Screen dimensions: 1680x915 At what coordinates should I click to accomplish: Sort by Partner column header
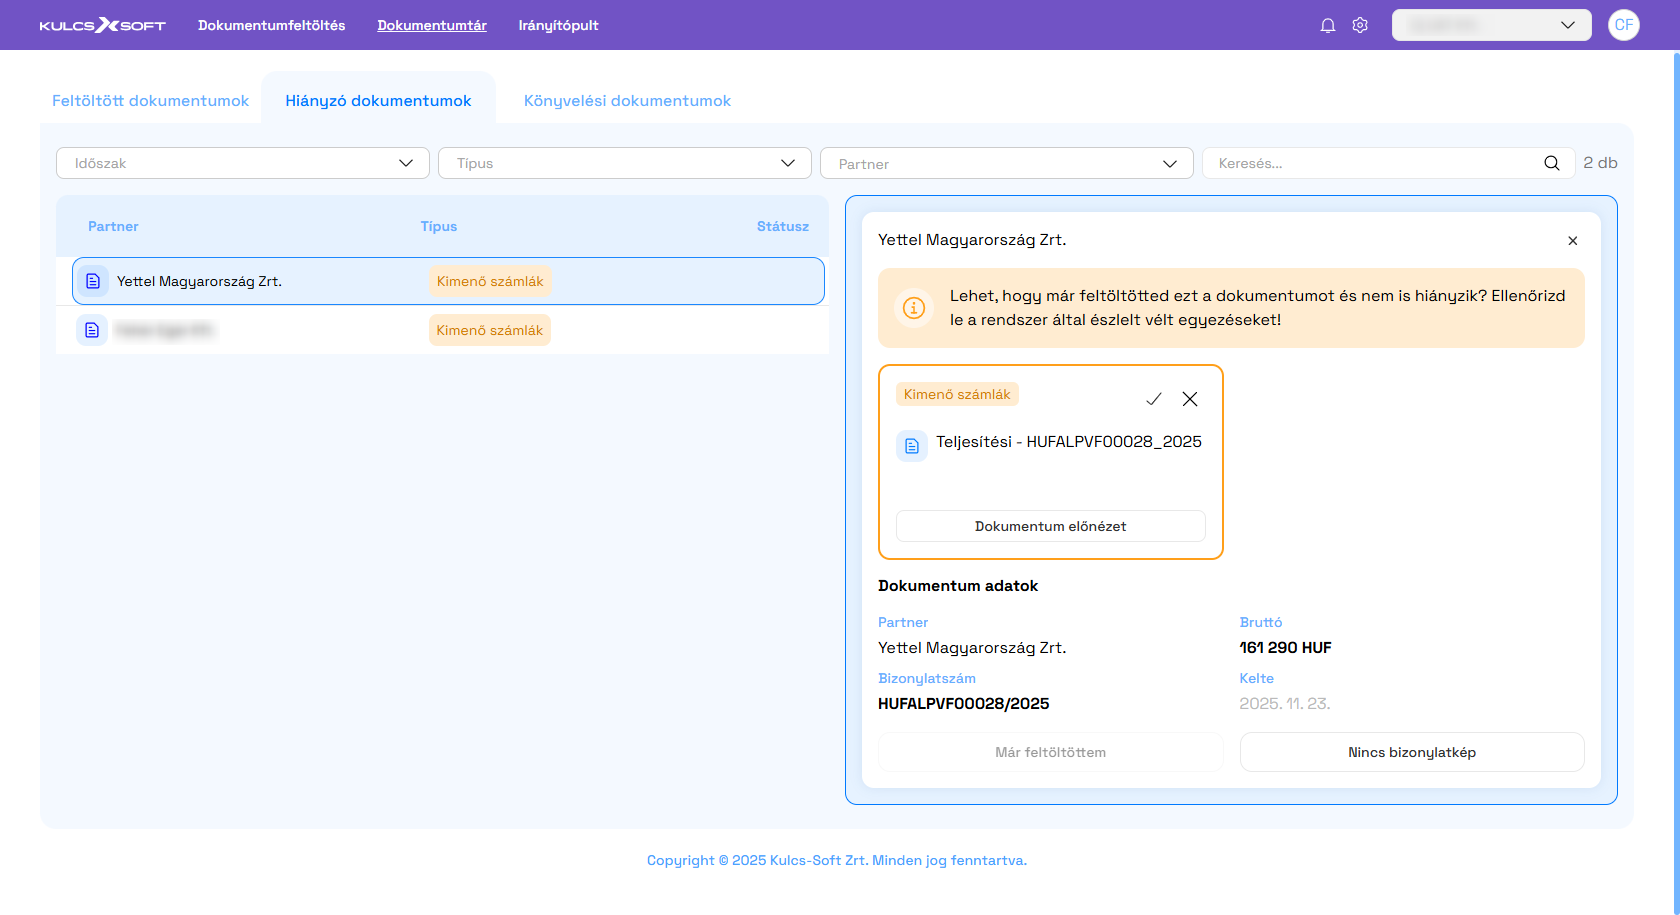click(113, 226)
